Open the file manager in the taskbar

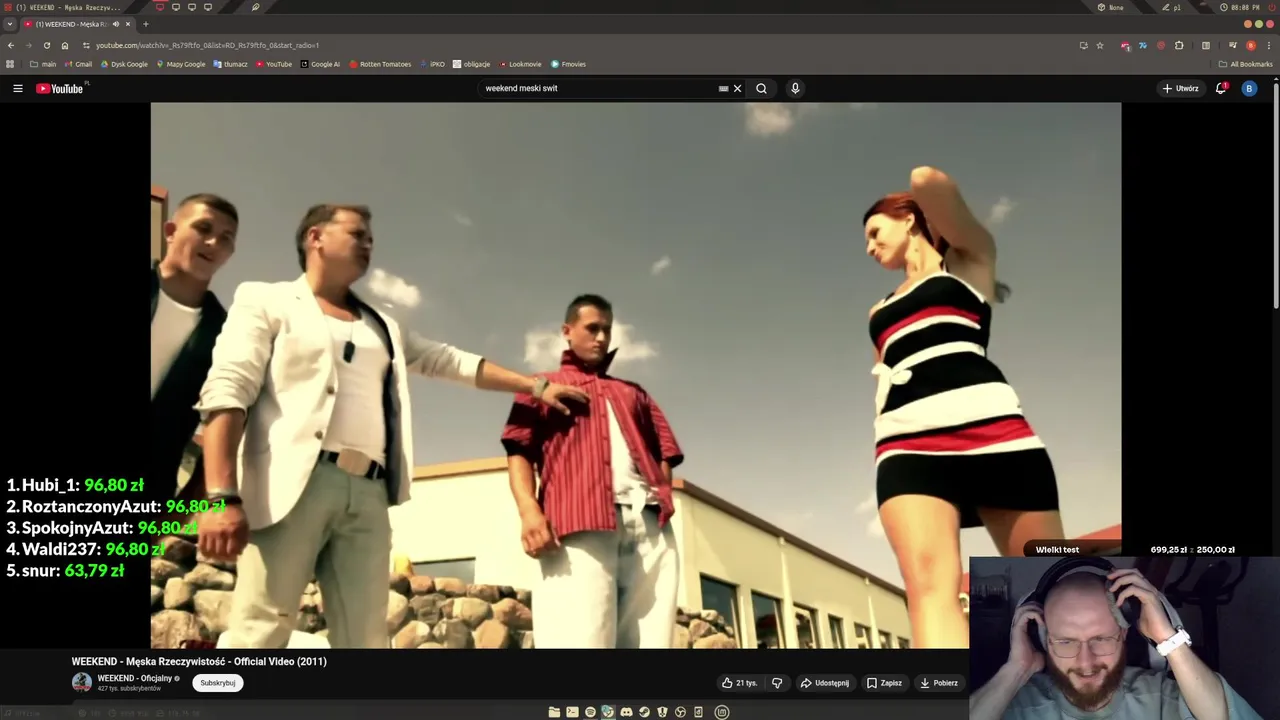(554, 712)
